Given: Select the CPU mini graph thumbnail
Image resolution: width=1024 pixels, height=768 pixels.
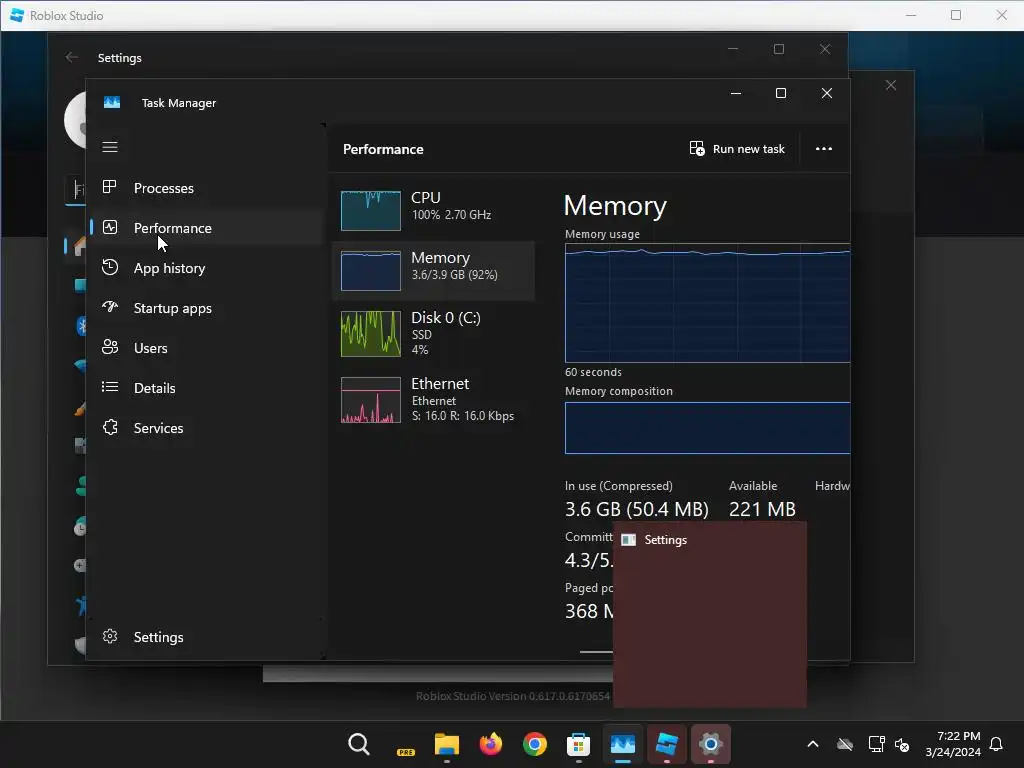Looking at the screenshot, I should (x=370, y=210).
